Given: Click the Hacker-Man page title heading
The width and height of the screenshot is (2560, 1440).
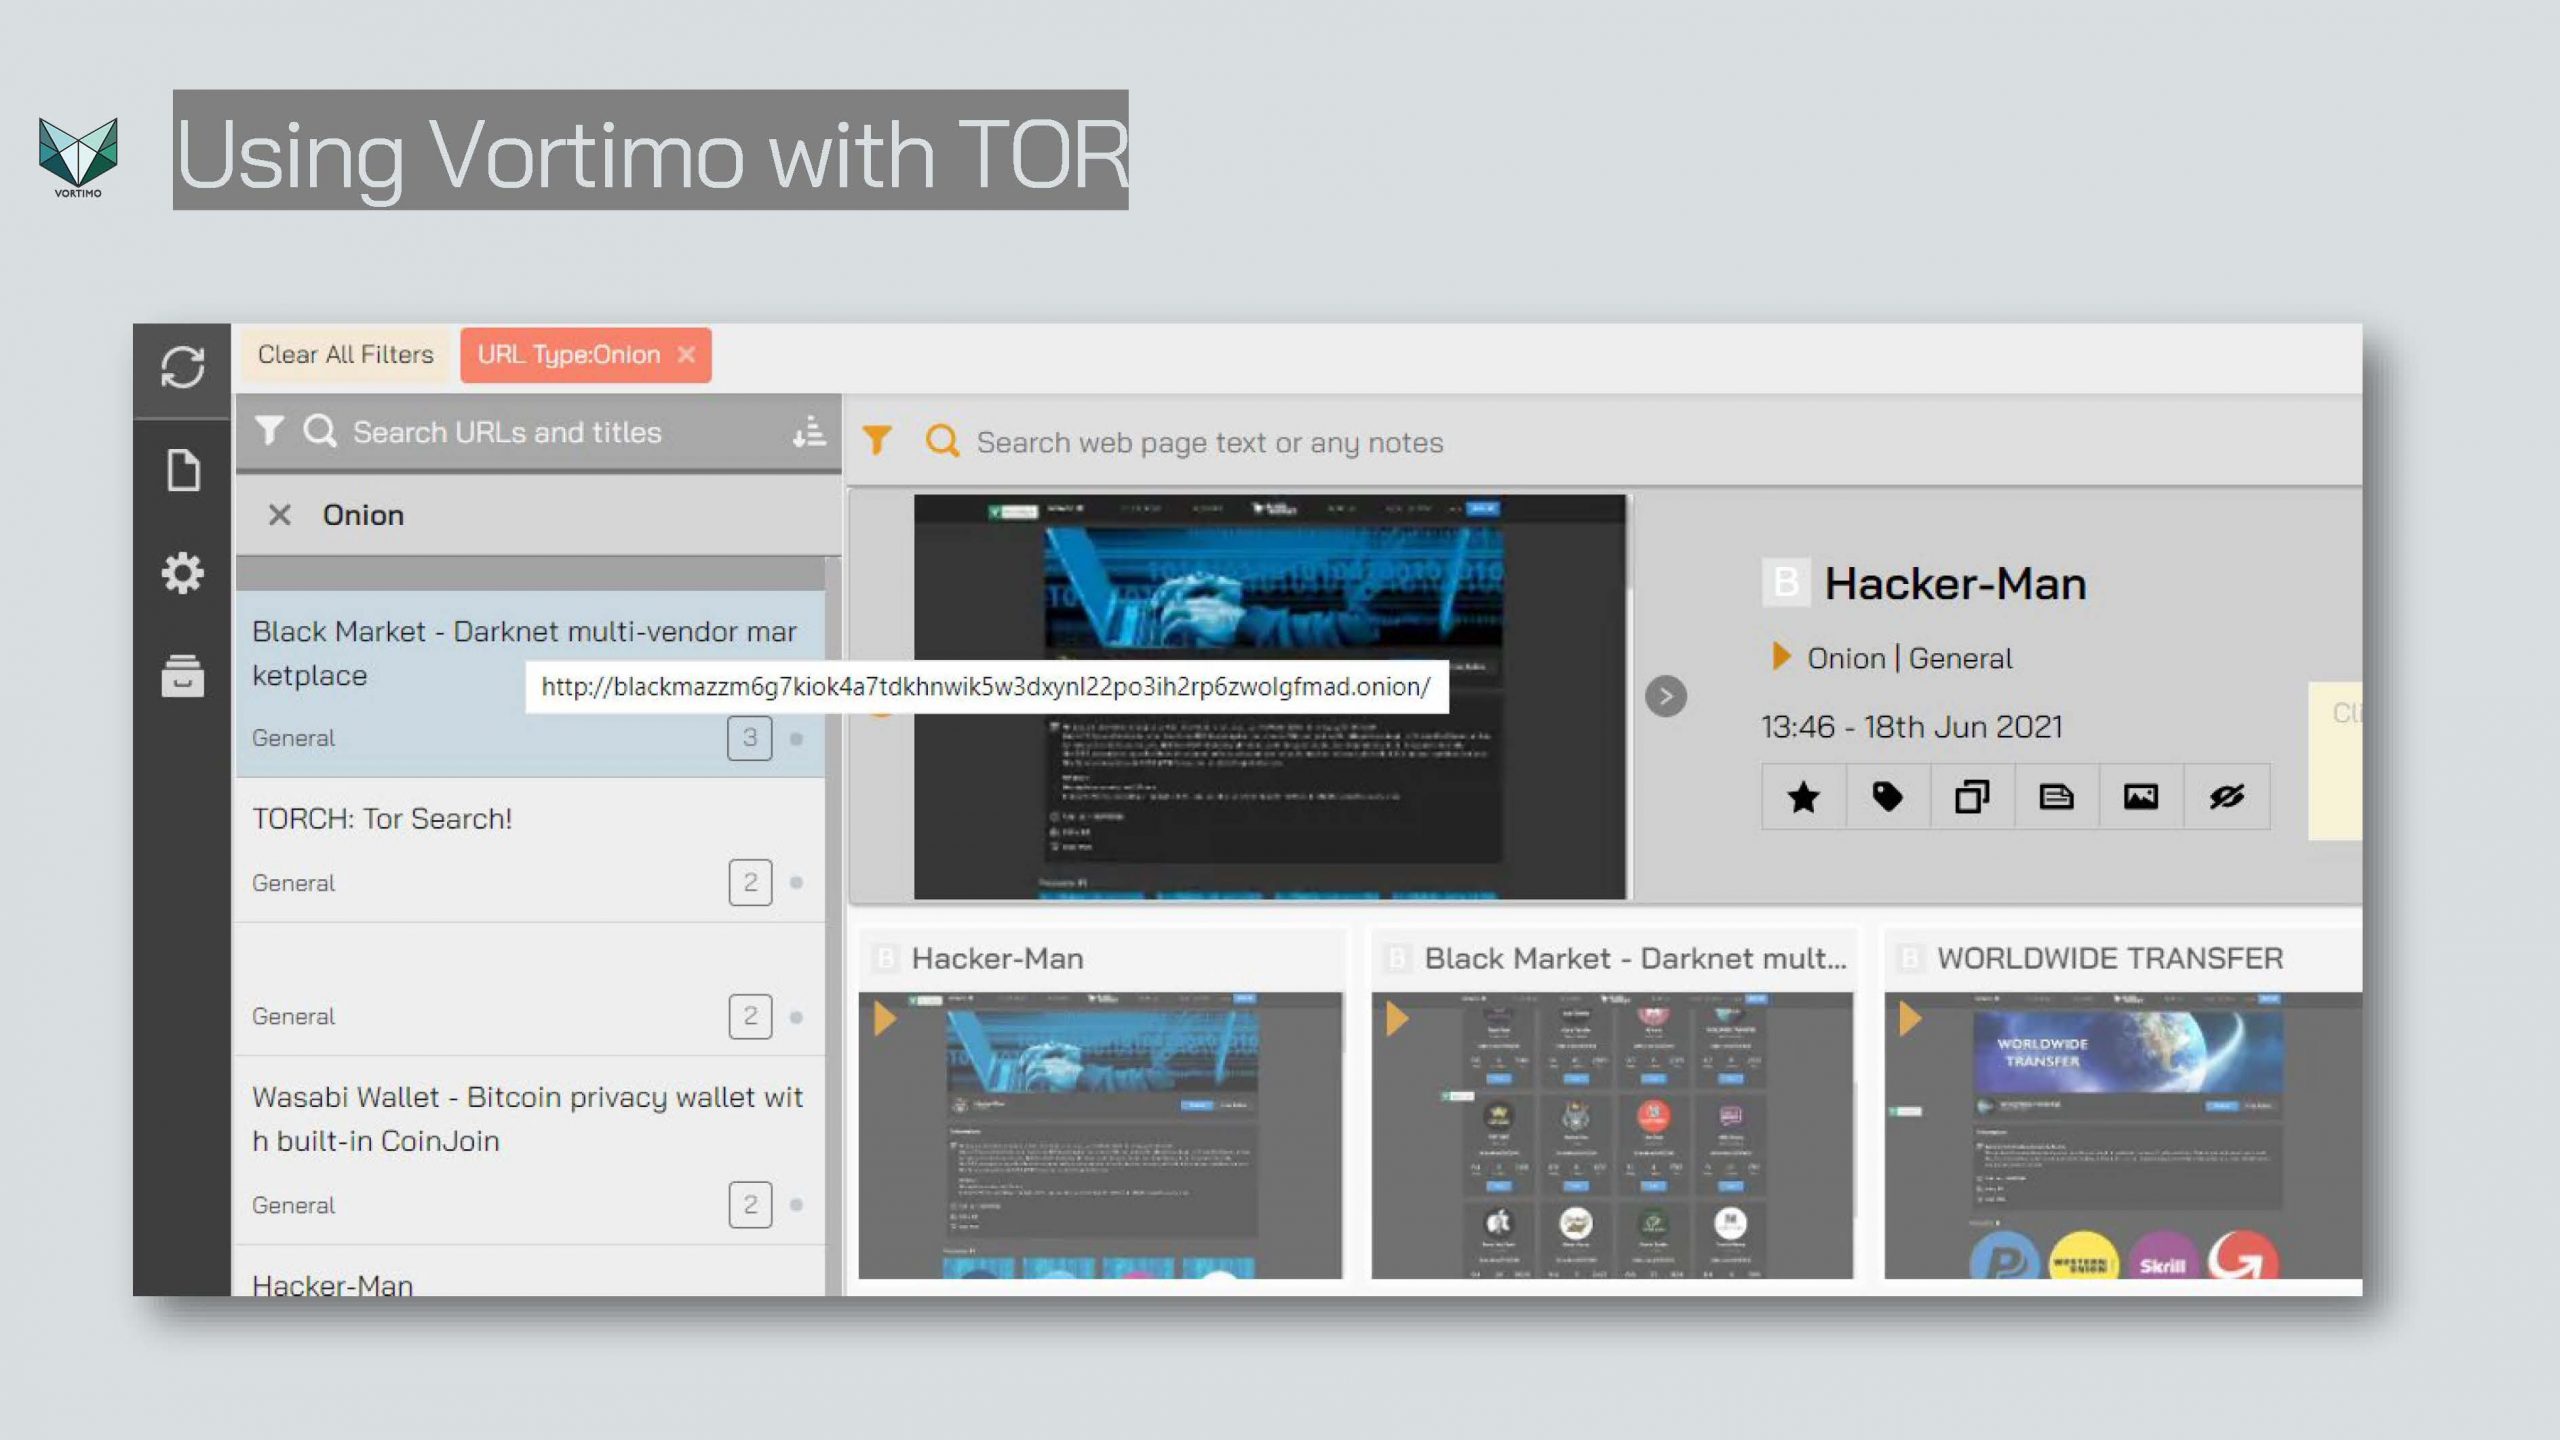Looking at the screenshot, I should tap(1955, 583).
